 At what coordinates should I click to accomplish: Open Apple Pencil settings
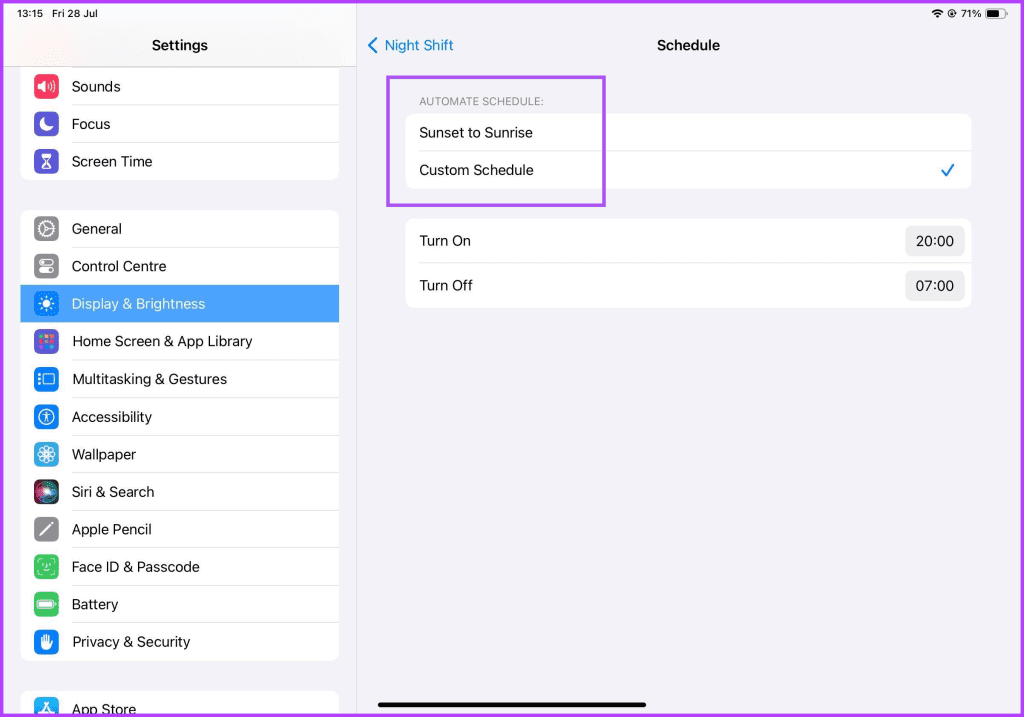[180, 529]
